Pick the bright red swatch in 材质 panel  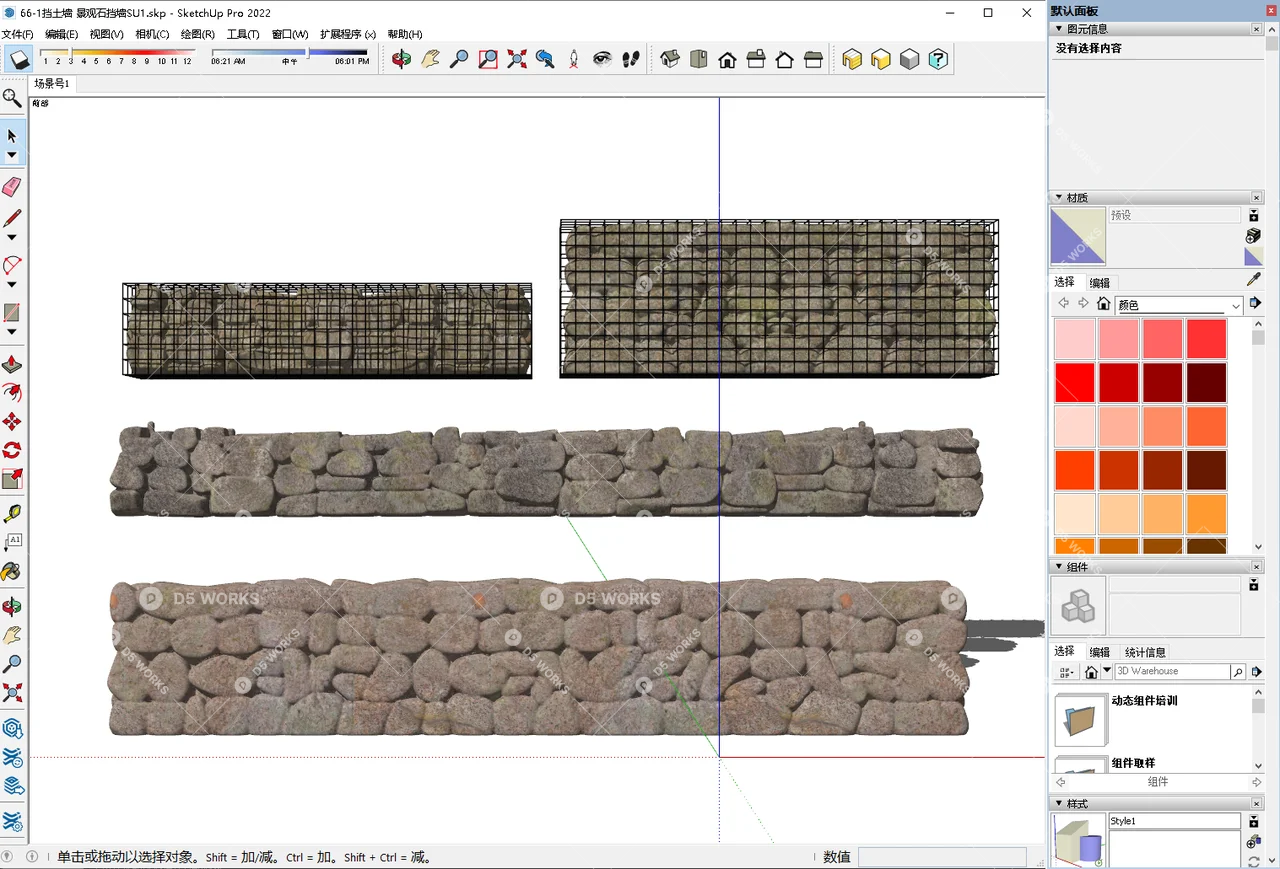(1074, 382)
